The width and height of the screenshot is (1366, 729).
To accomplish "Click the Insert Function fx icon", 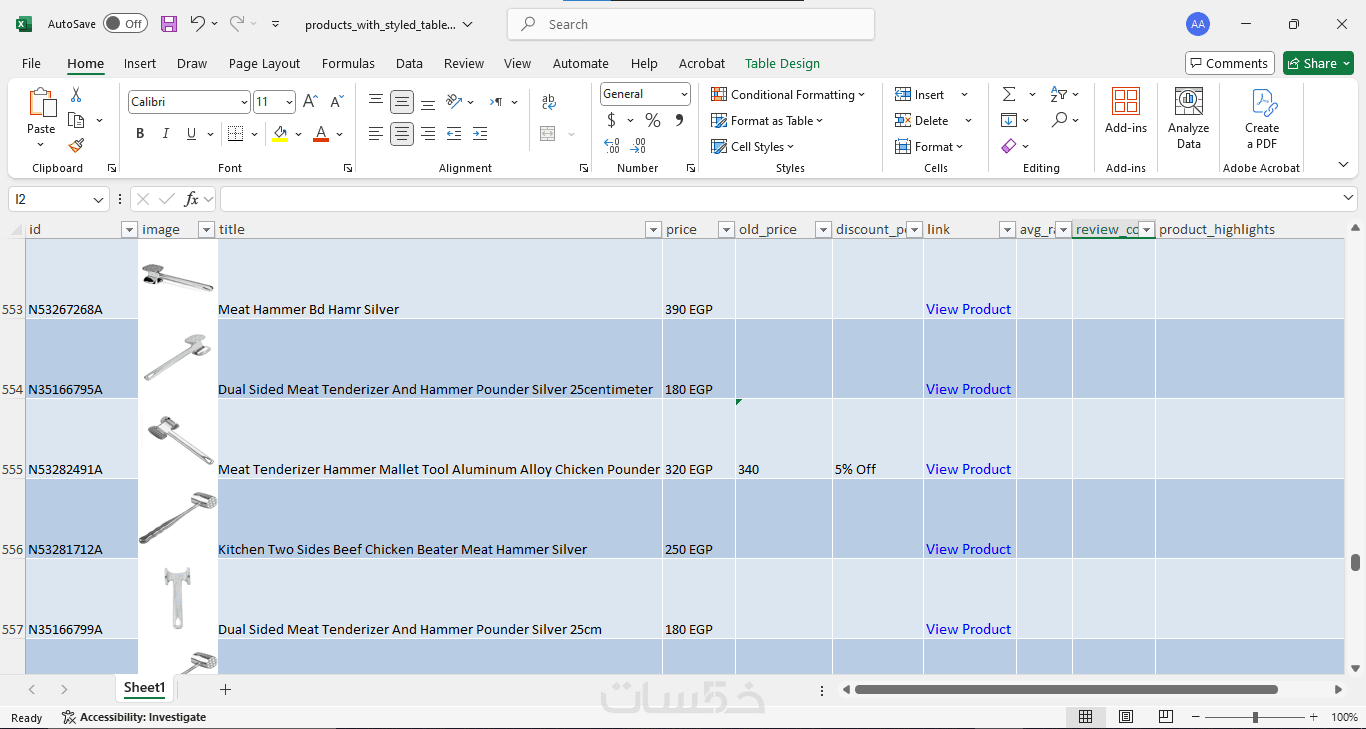I will coord(191,199).
